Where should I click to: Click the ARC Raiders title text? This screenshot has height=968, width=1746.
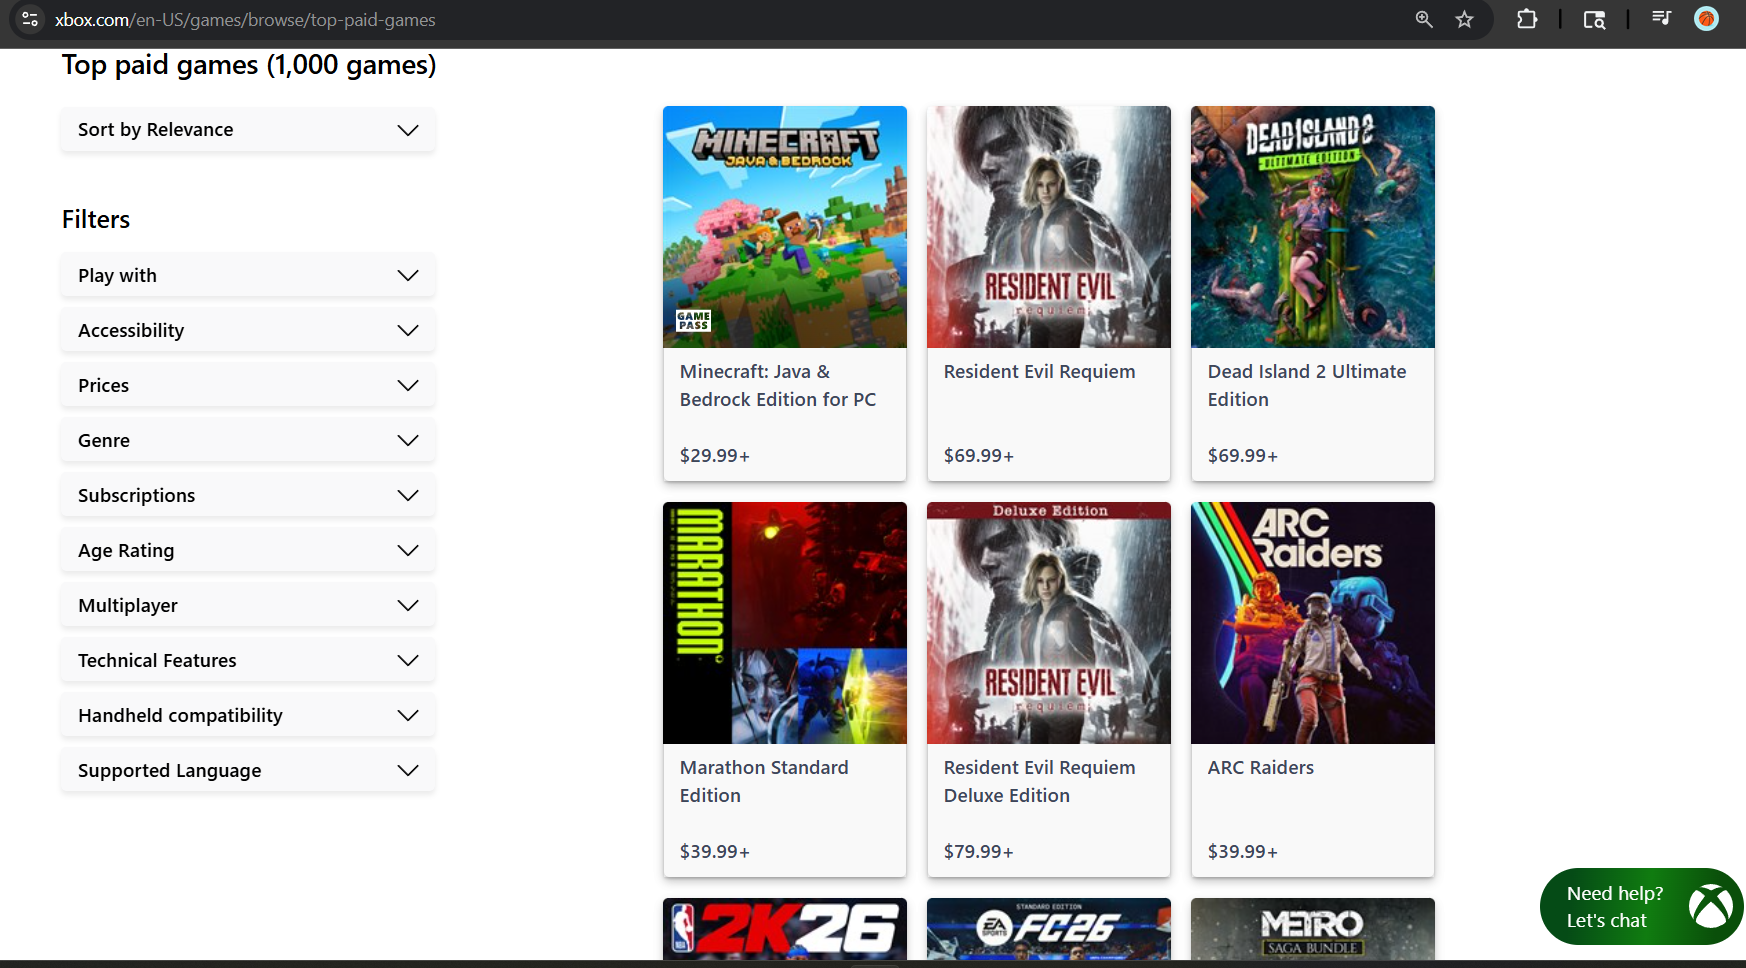(x=1261, y=768)
